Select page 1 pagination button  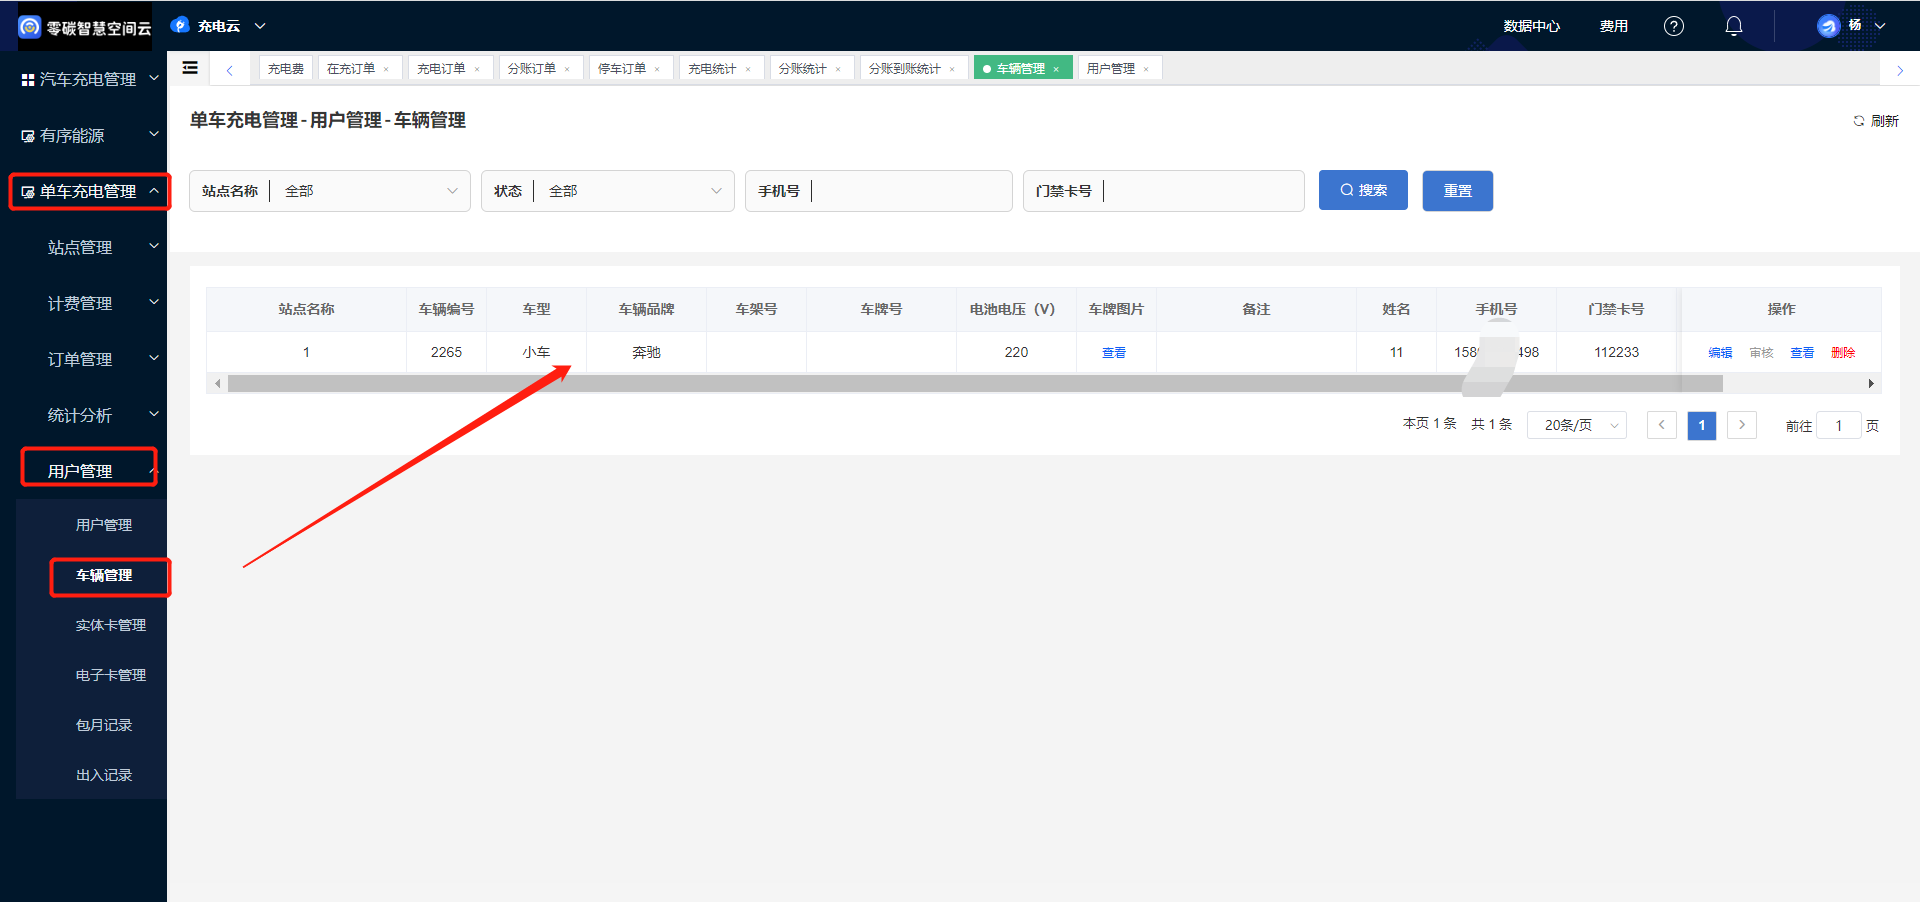pyautogui.click(x=1702, y=425)
